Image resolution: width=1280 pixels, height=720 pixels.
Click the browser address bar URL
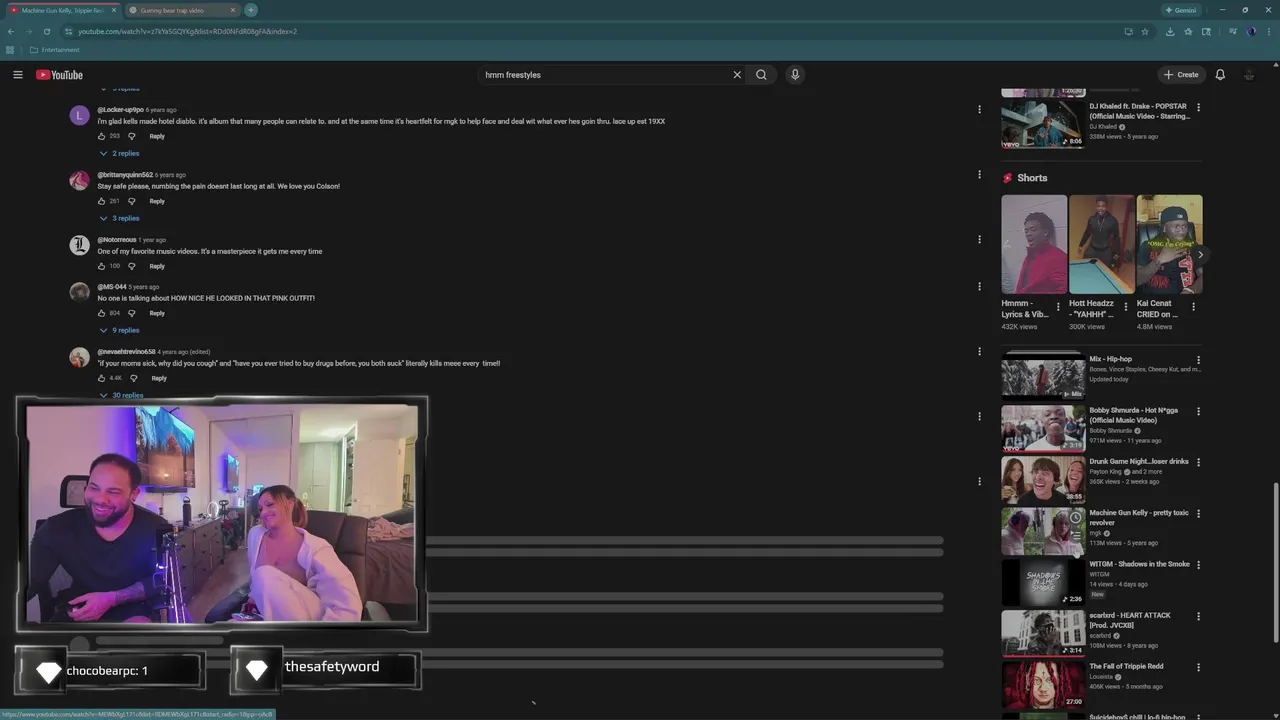(188, 31)
